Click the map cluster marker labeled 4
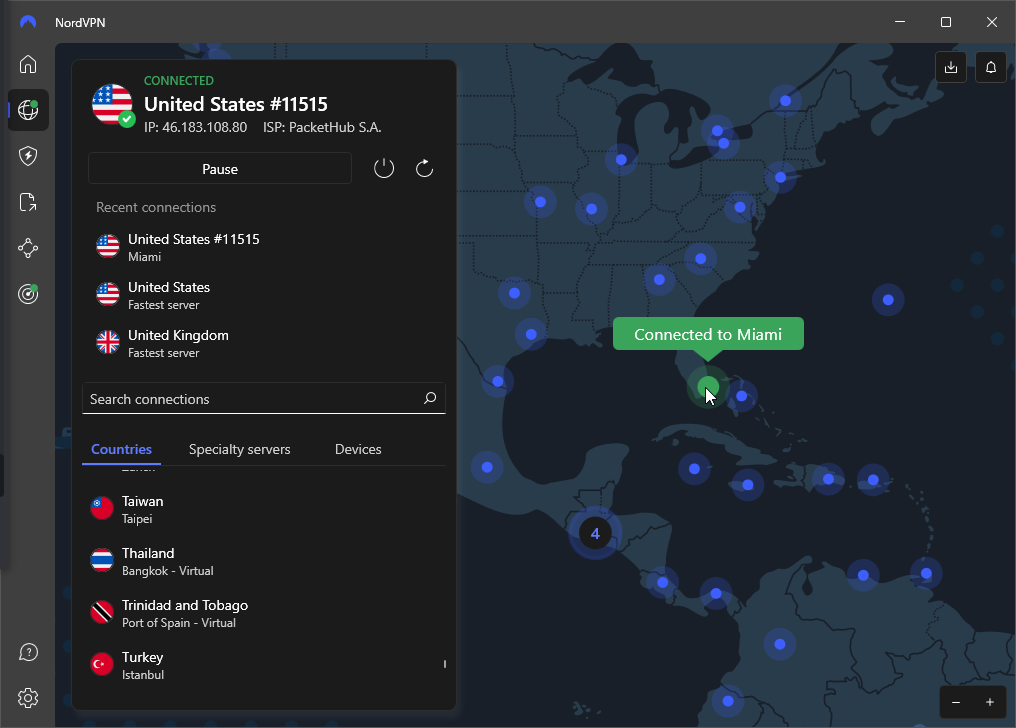 coord(595,533)
